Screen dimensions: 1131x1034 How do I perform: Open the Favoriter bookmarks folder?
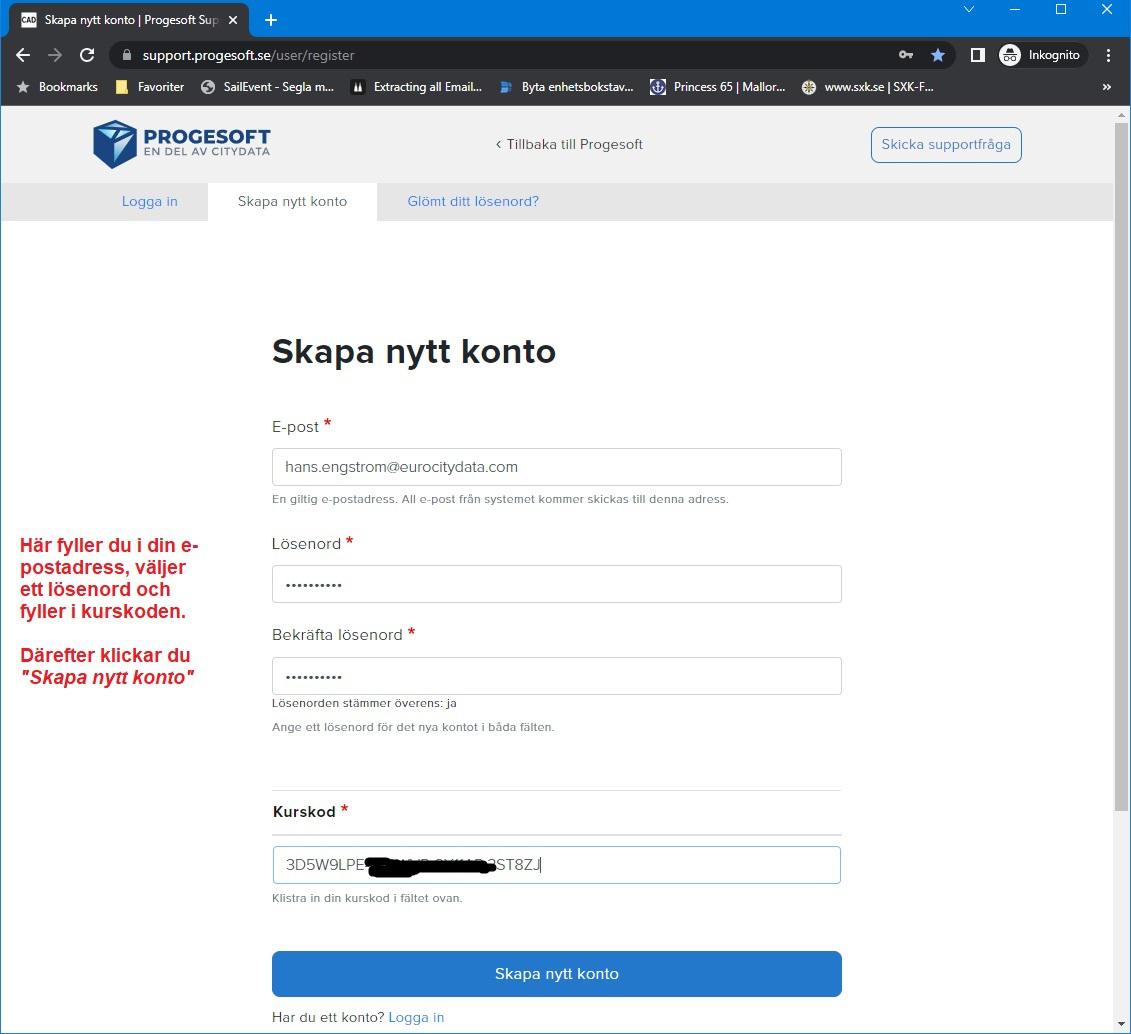coord(150,87)
